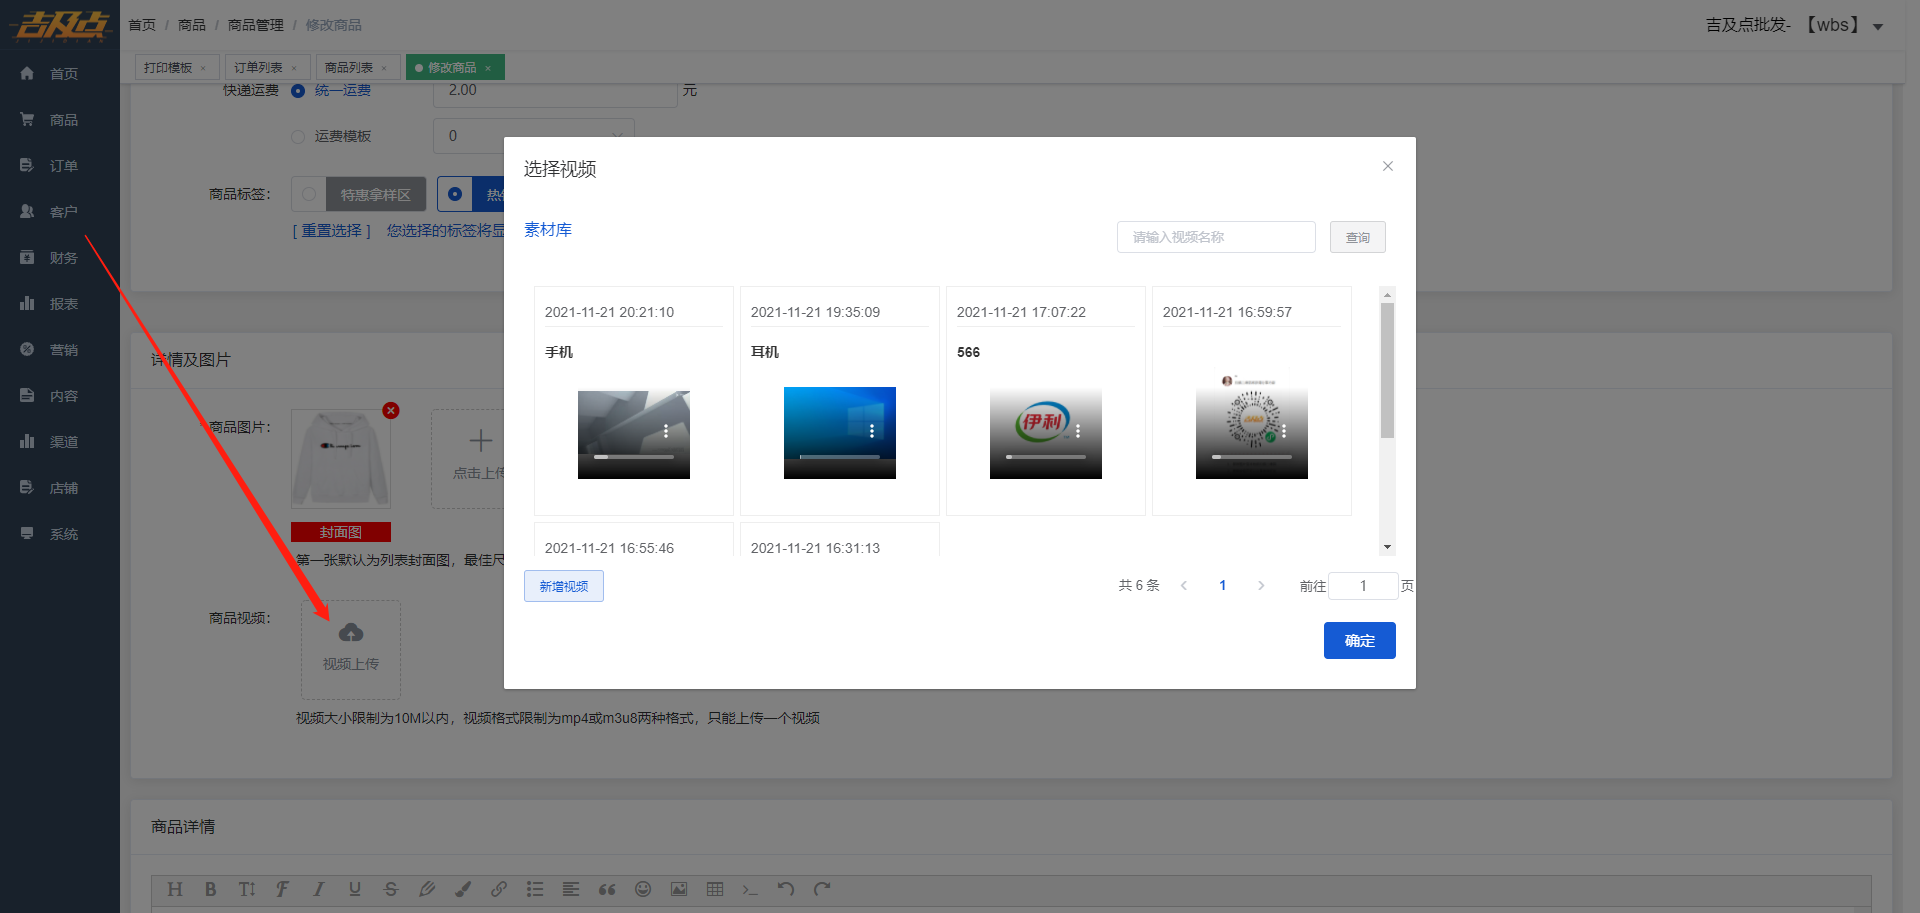The image size is (1920, 913).
Task: Close the 选择视频 dialog
Action: coord(1388,166)
